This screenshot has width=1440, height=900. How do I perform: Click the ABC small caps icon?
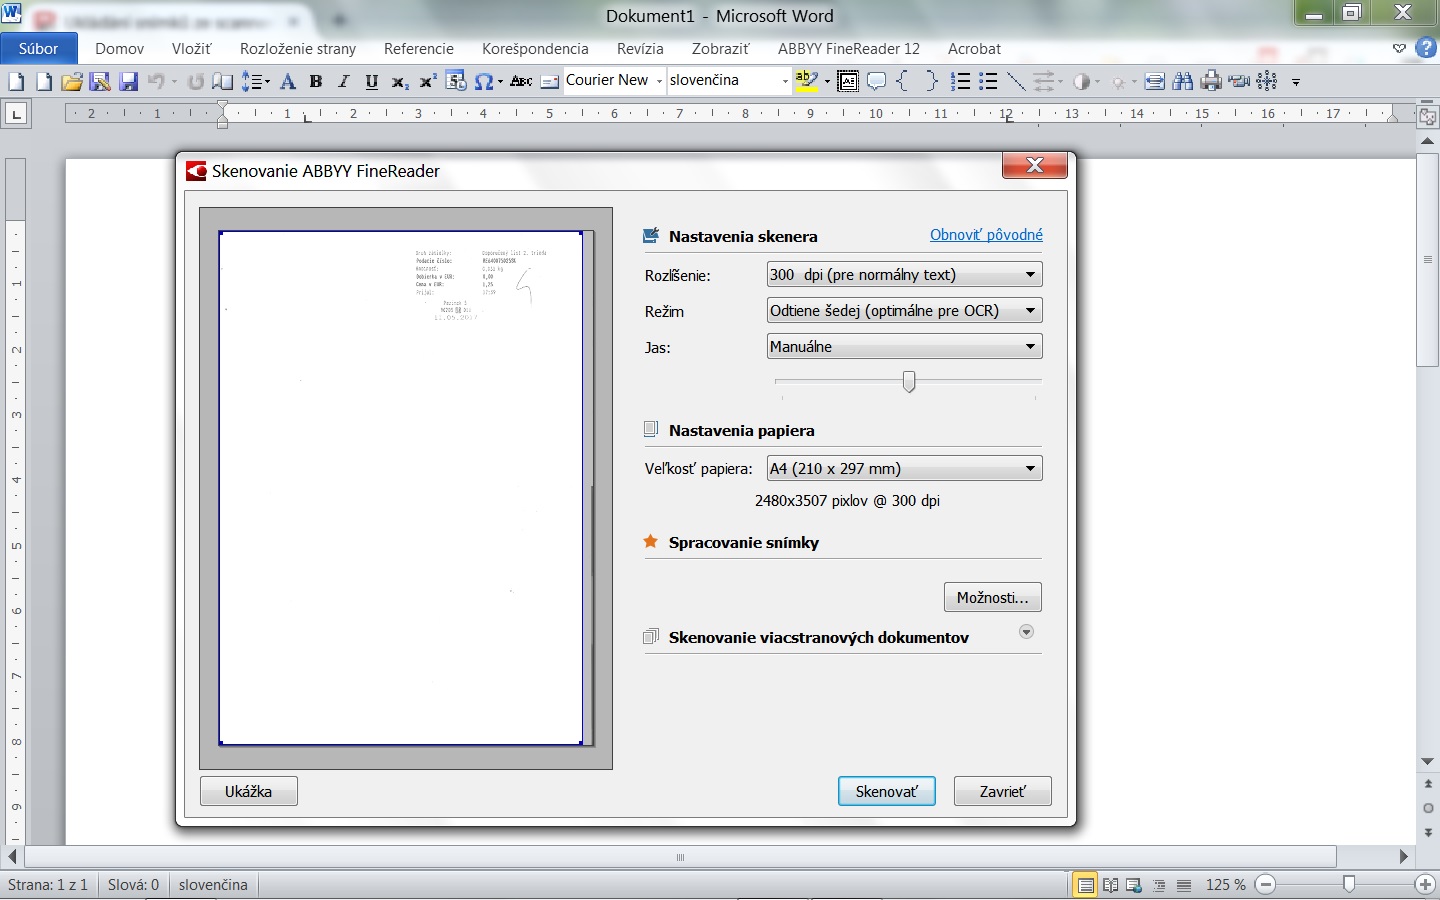pos(521,82)
